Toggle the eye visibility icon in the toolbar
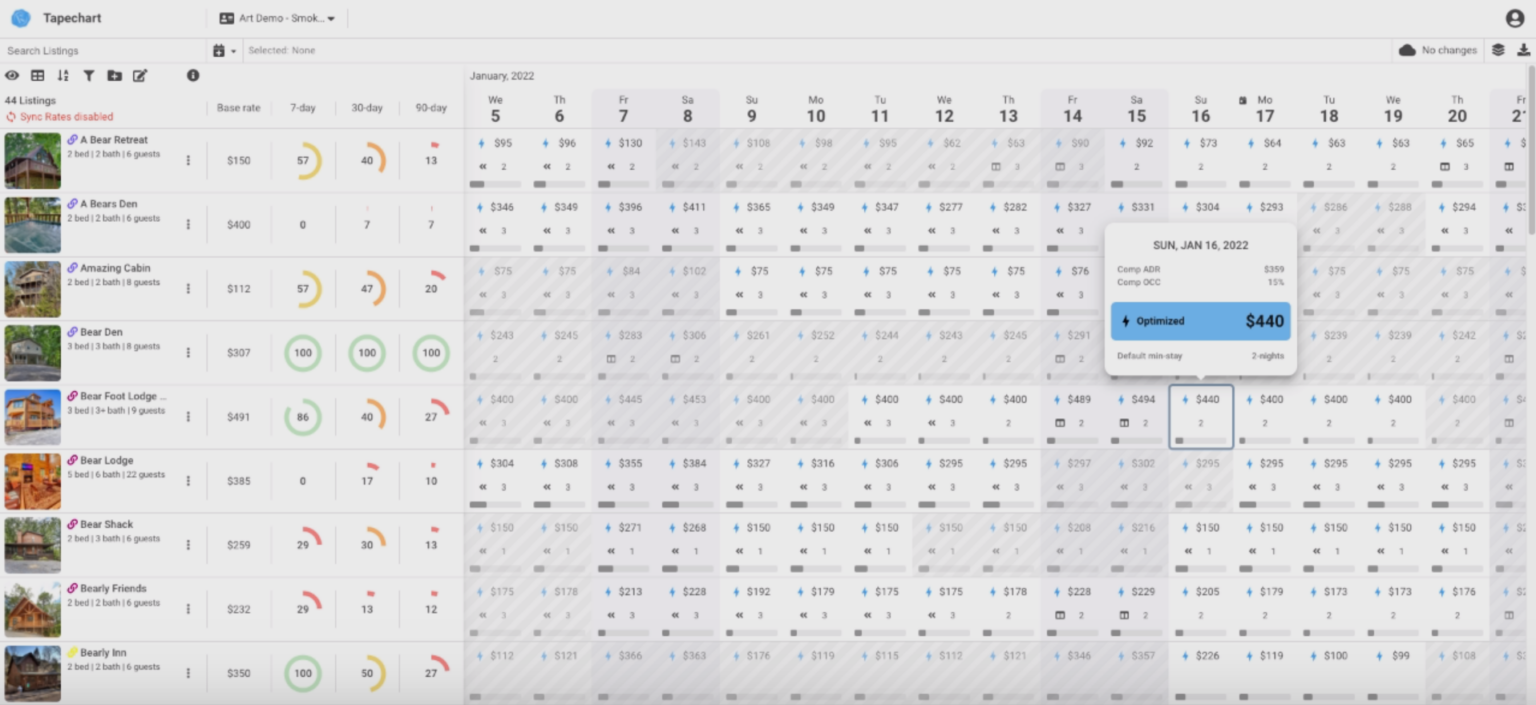1536x705 pixels. tap(13, 75)
